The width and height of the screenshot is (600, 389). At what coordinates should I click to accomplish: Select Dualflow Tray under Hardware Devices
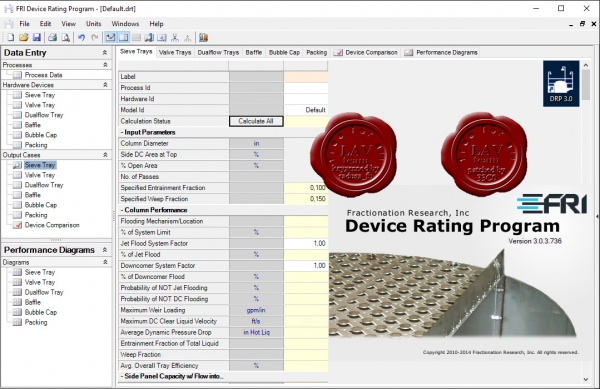click(44, 115)
